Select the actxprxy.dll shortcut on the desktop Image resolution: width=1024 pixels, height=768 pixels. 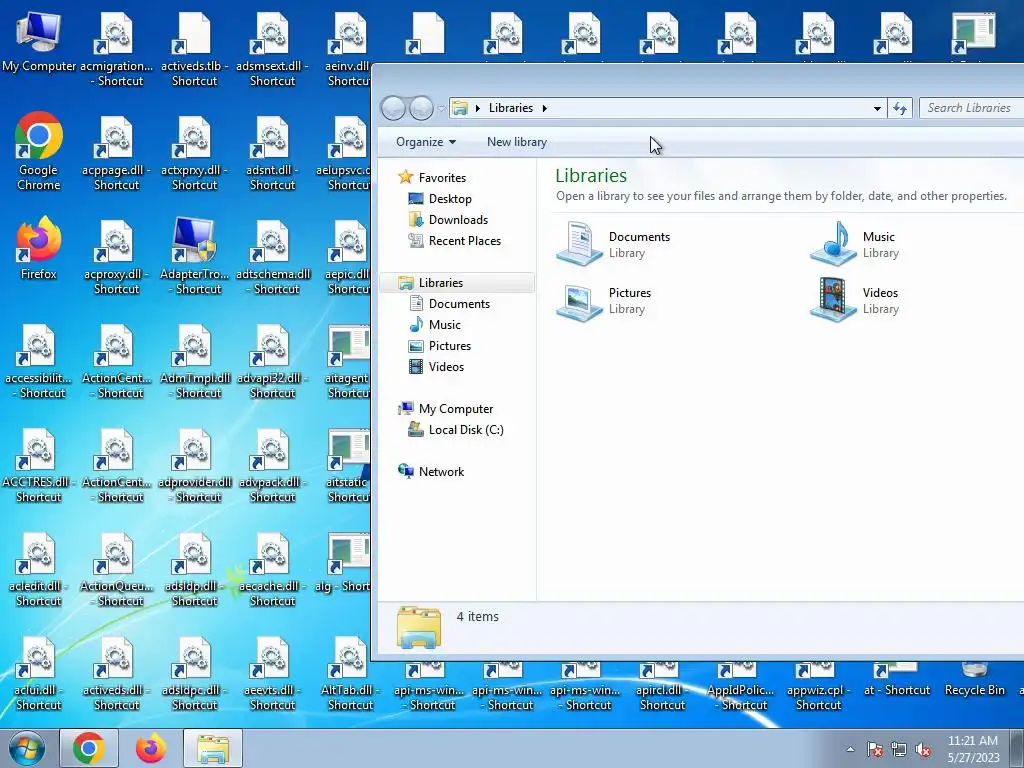[x=195, y=153]
